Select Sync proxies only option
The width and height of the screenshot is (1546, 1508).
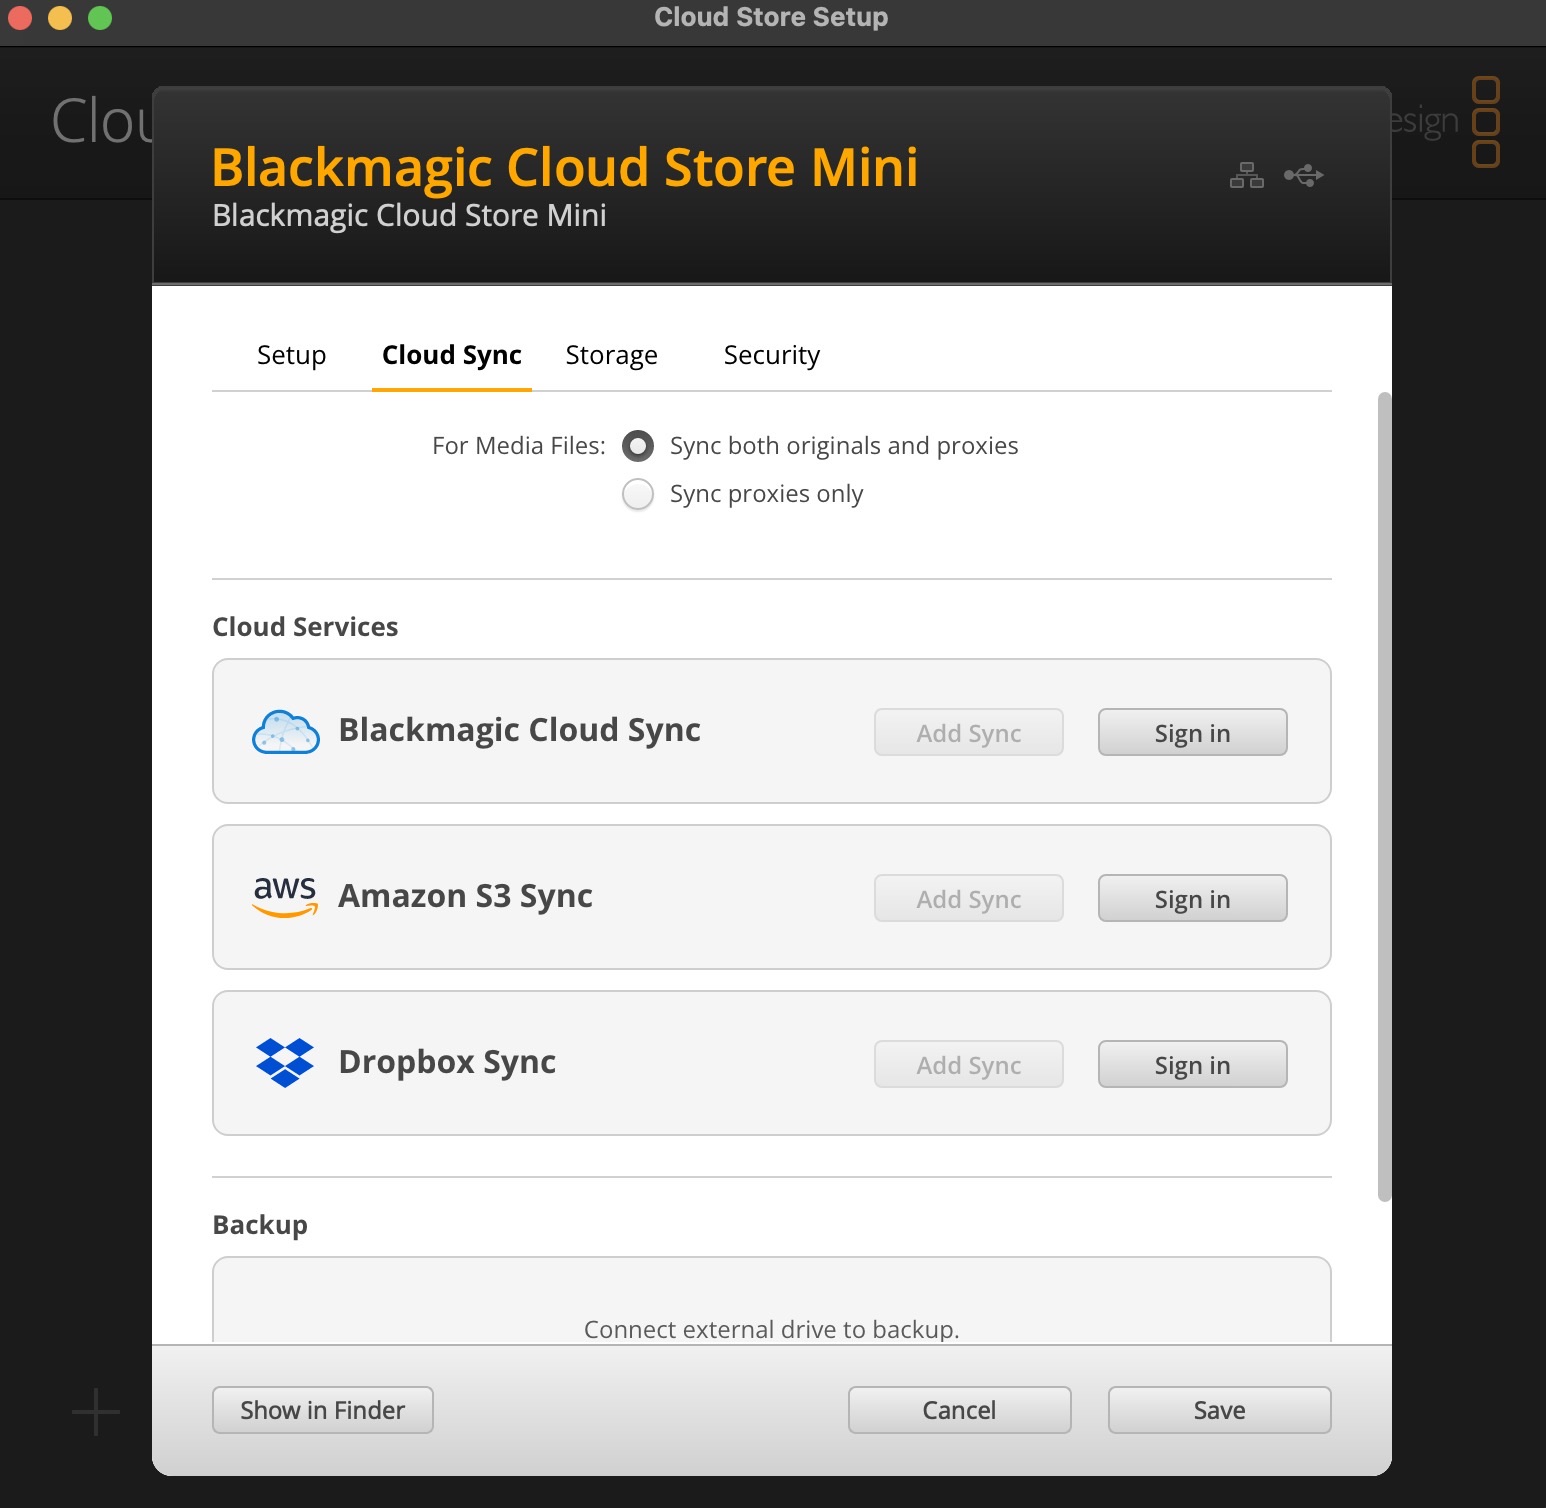[638, 494]
